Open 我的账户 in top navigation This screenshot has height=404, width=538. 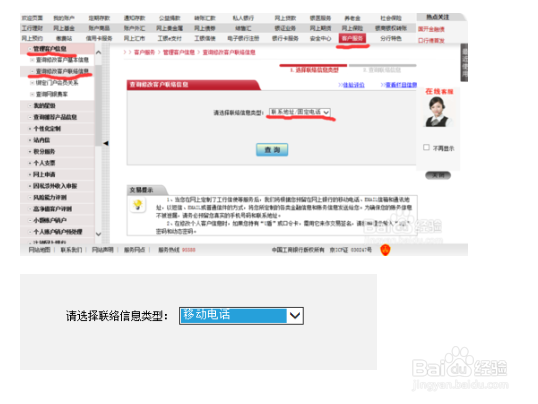tap(64, 18)
